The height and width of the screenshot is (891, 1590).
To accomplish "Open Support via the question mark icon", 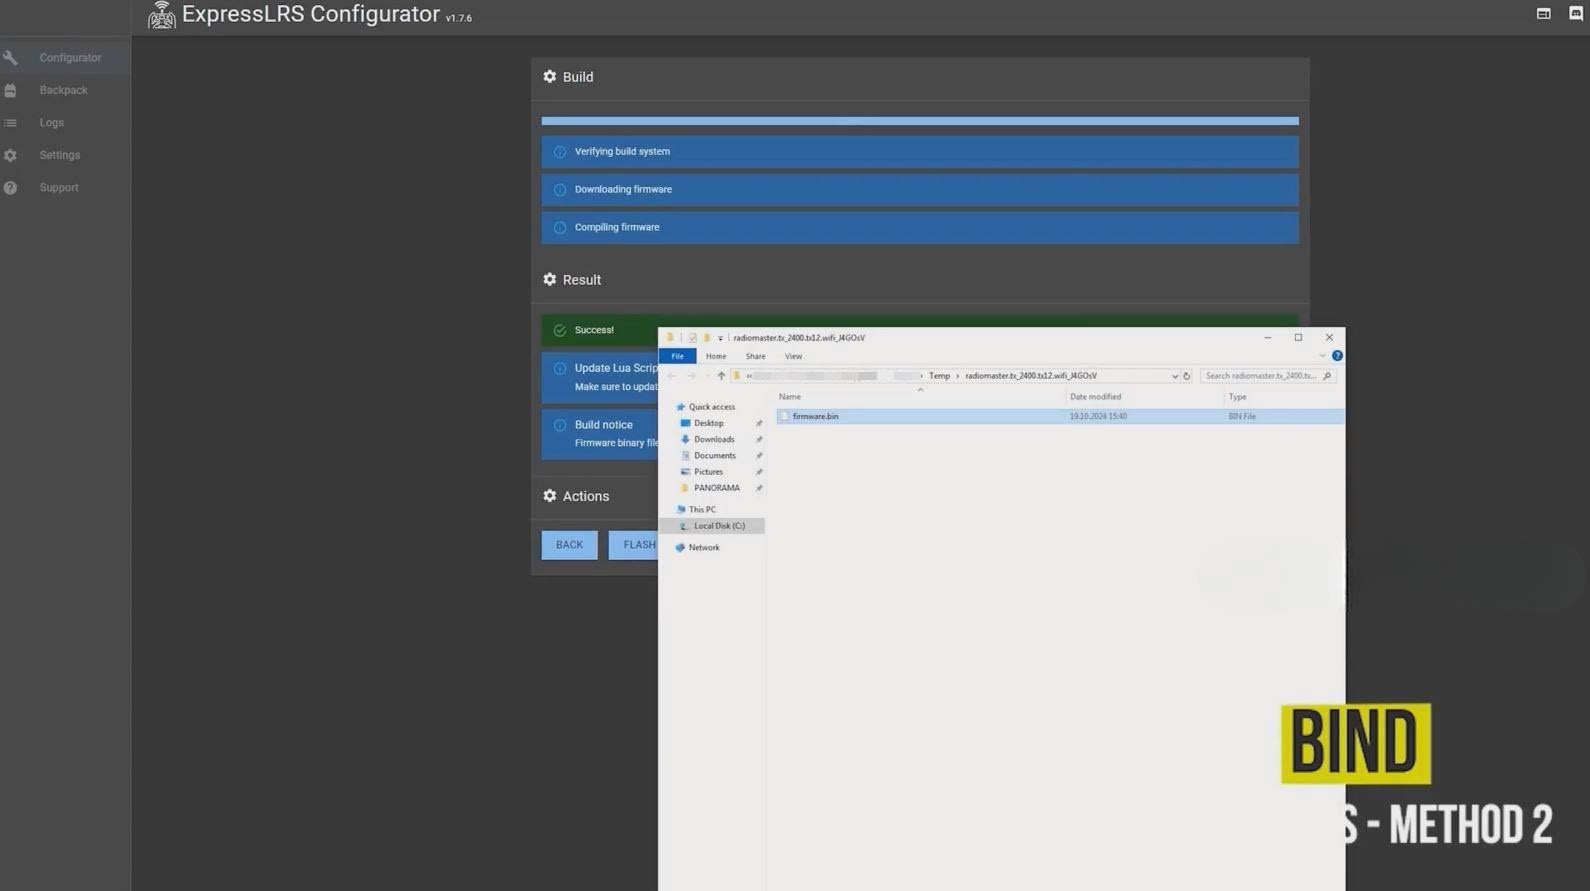I will 11,188.
